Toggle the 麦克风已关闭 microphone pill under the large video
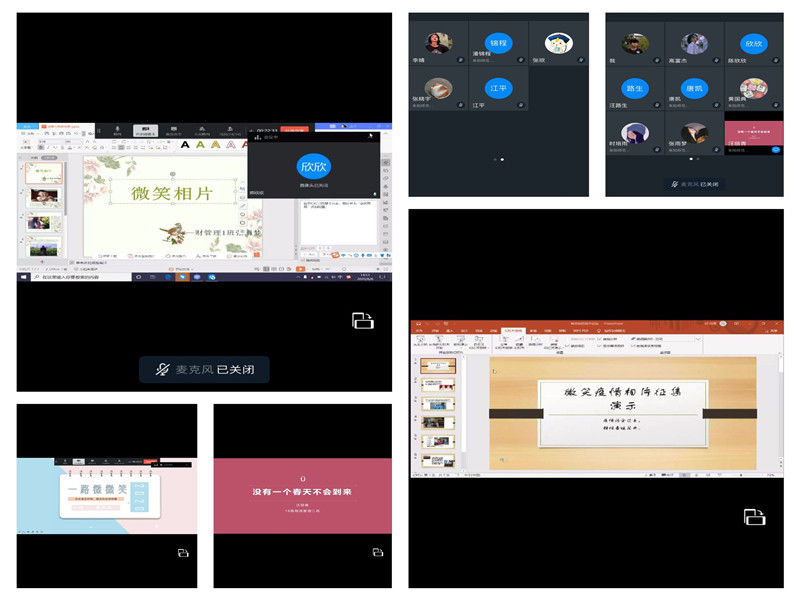This screenshot has width=800, height=600. [204, 369]
